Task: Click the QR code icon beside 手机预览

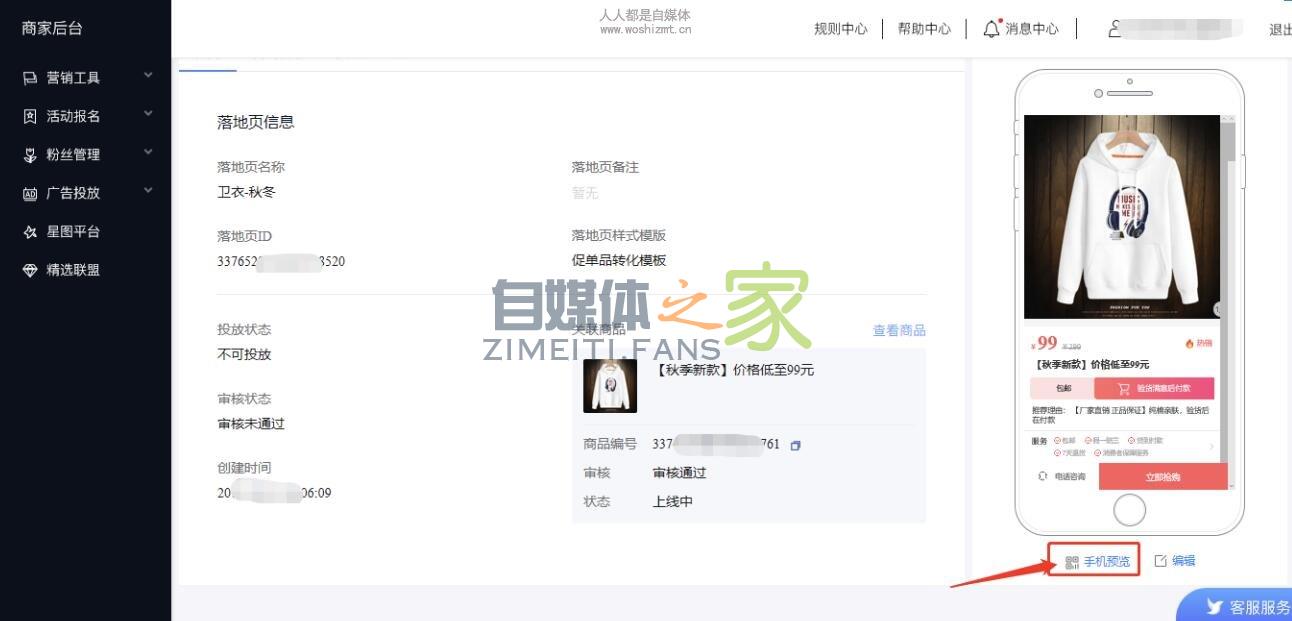Action: pos(1072,562)
